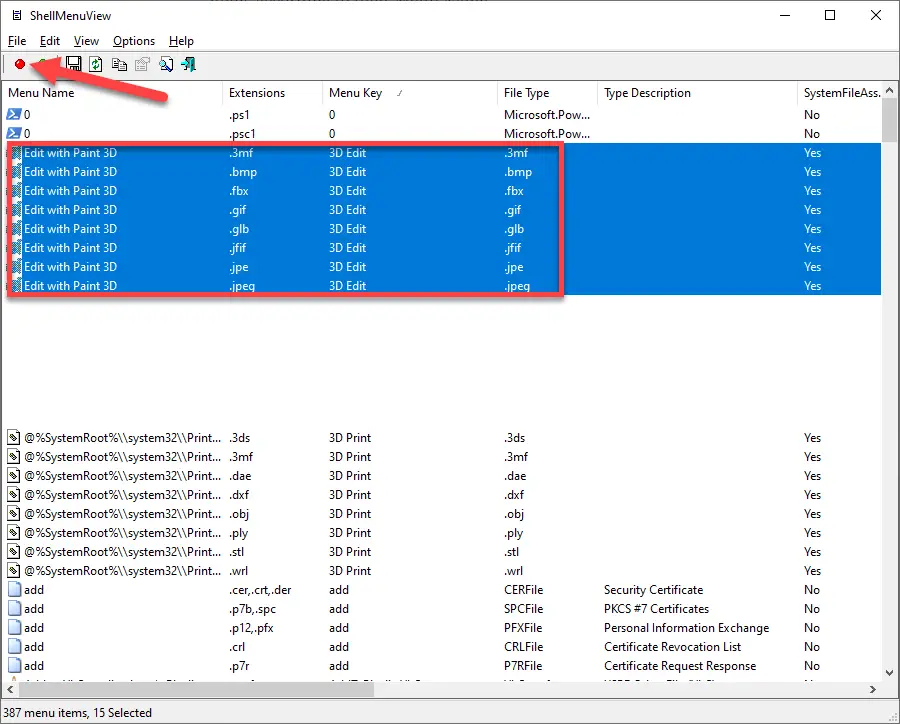Click the file icon of the CERFile add row

[x=14, y=590]
